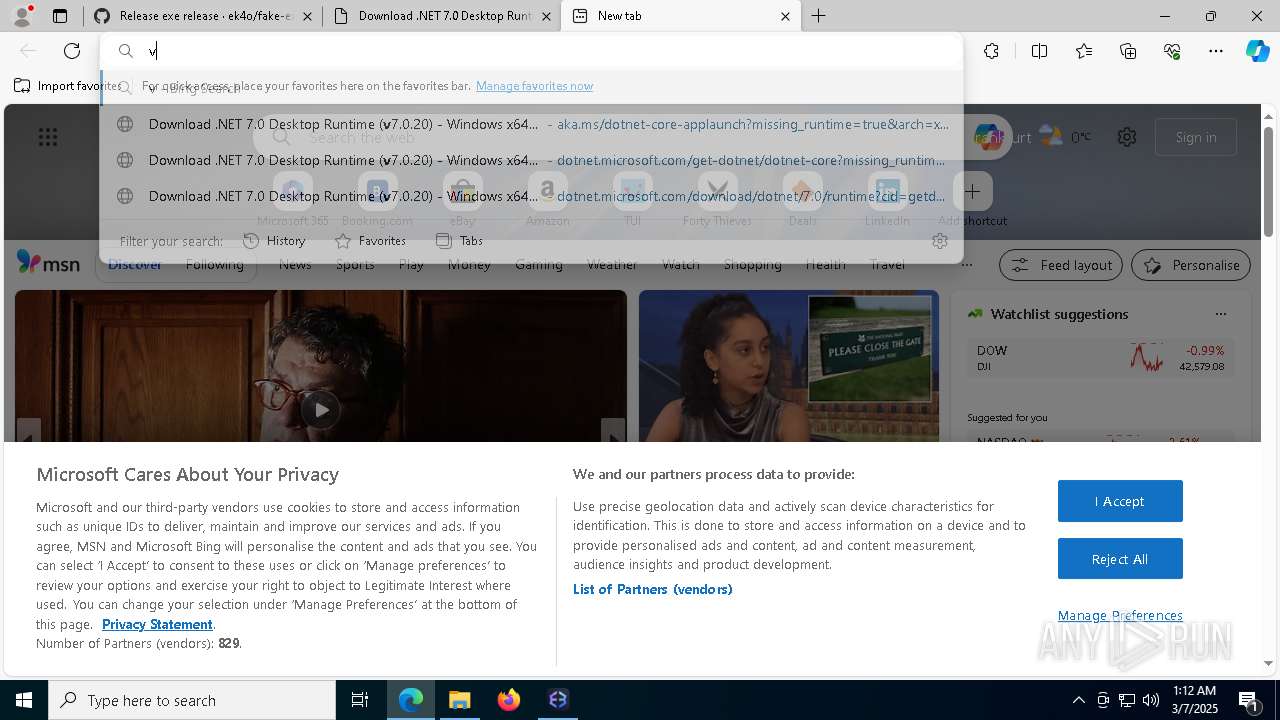Viewport: 1280px width, 720px height.
Task: Open Settings and more ellipsis menu
Action: 1216,51
